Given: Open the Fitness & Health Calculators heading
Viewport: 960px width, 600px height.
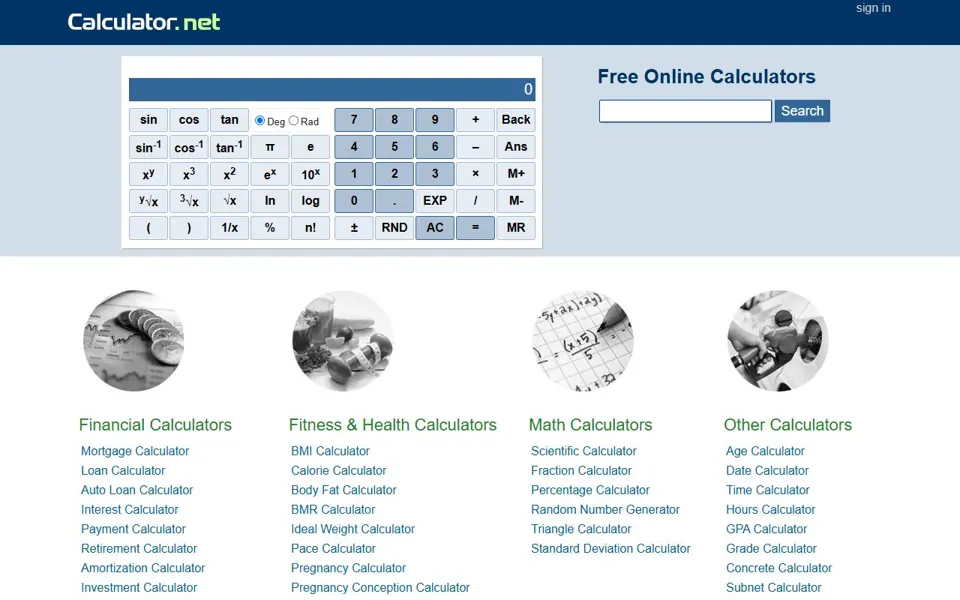Looking at the screenshot, I should [392, 425].
